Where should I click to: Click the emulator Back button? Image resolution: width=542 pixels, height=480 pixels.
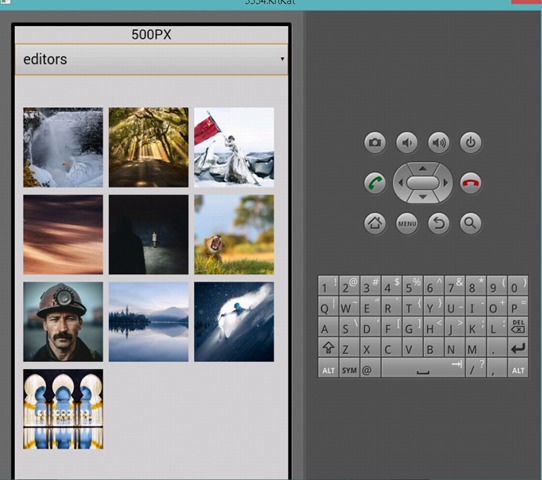point(439,223)
